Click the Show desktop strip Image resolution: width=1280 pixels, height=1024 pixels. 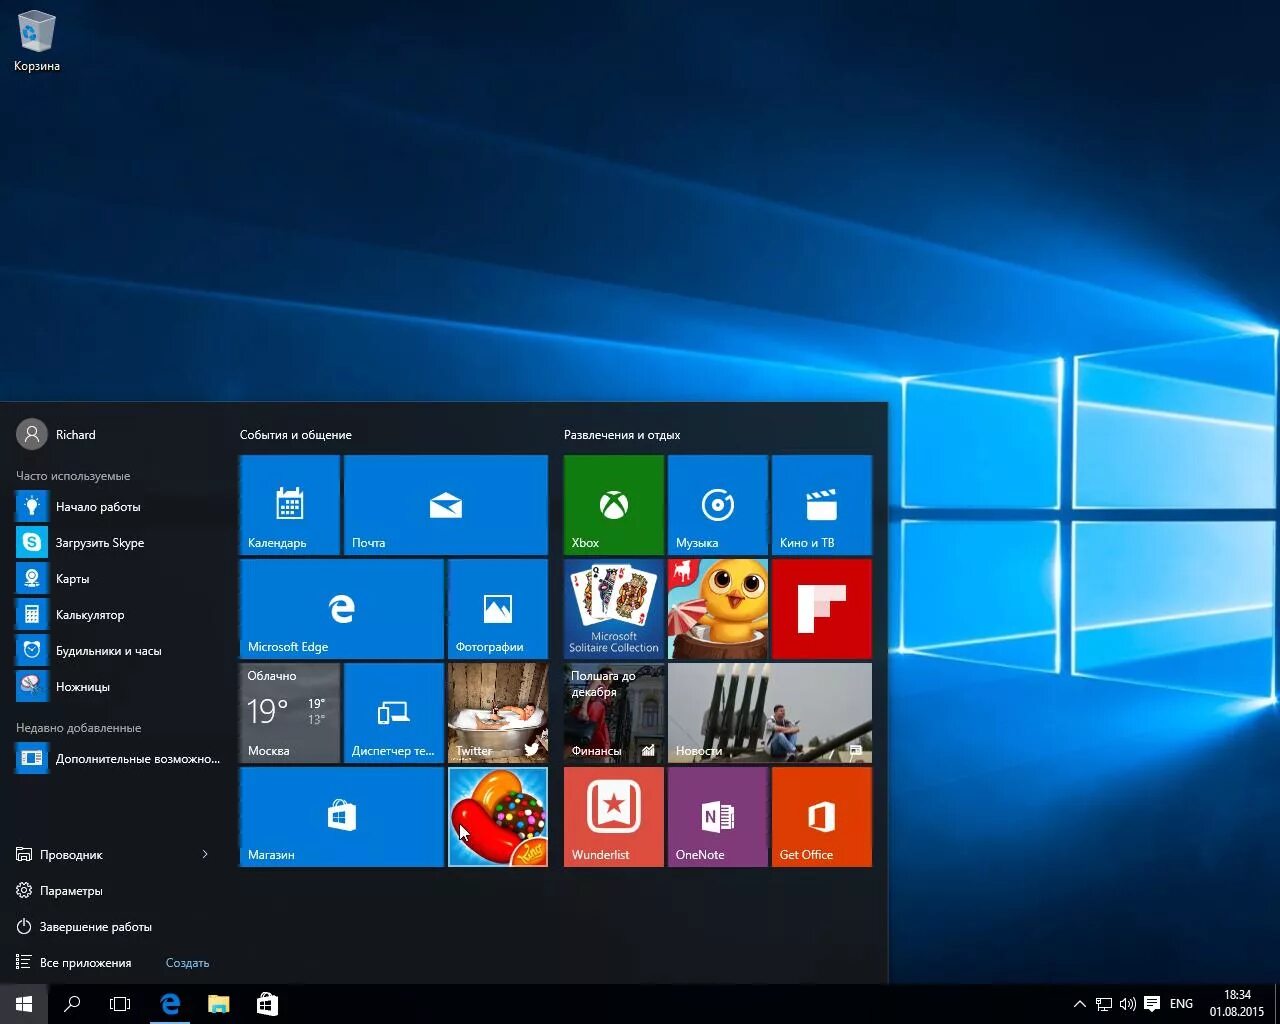pos(1277,1004)
